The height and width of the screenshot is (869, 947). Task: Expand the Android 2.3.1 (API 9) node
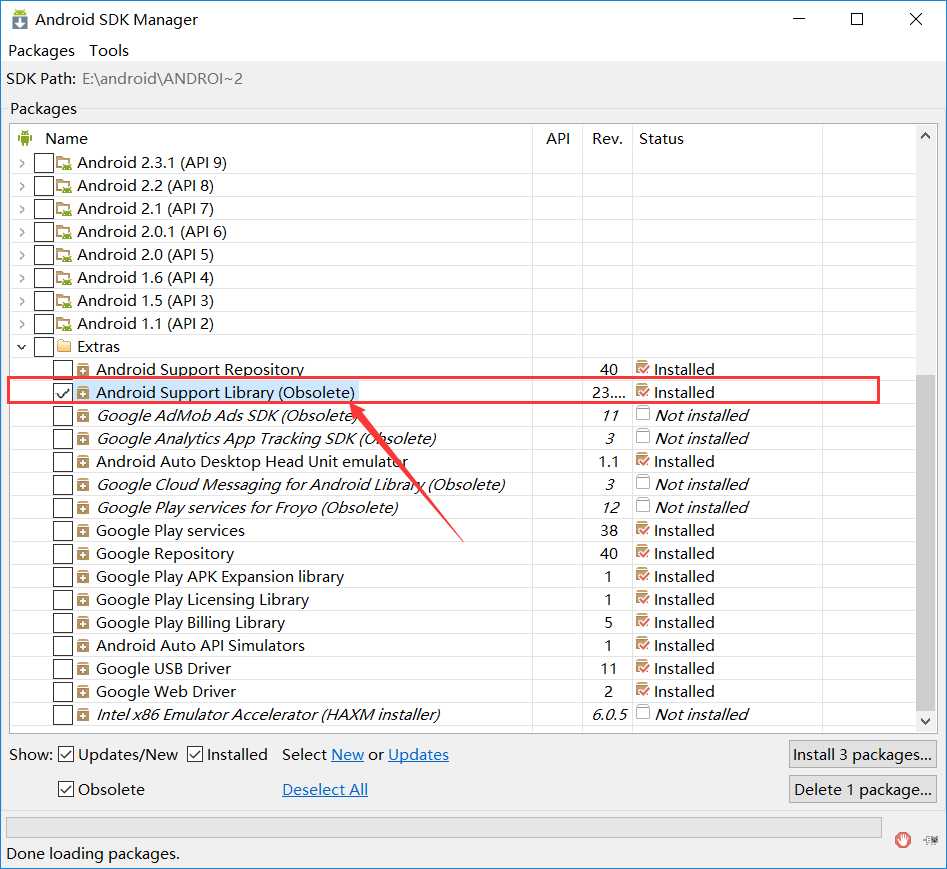point(22,163)
